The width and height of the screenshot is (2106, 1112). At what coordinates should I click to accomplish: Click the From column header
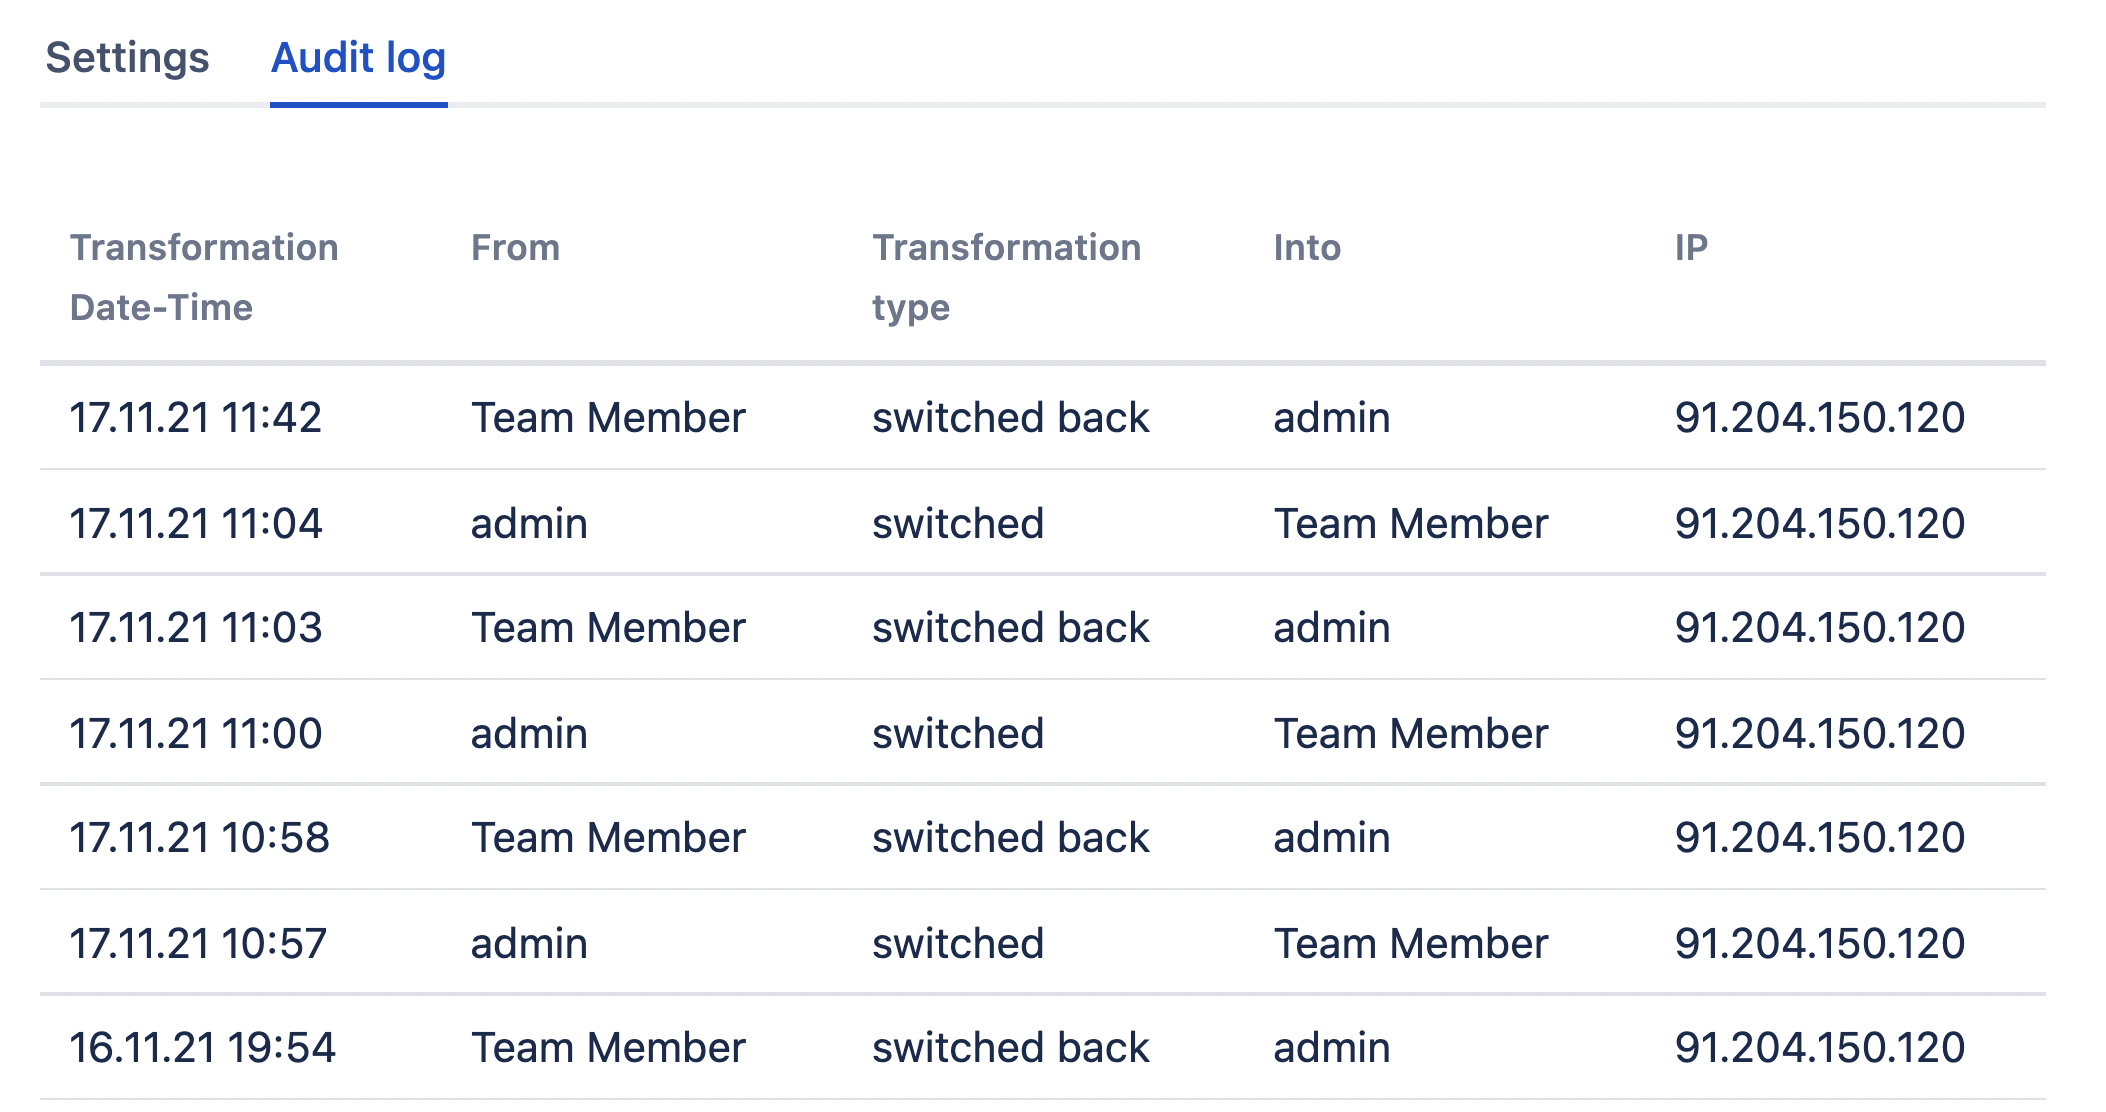point(515,248)
